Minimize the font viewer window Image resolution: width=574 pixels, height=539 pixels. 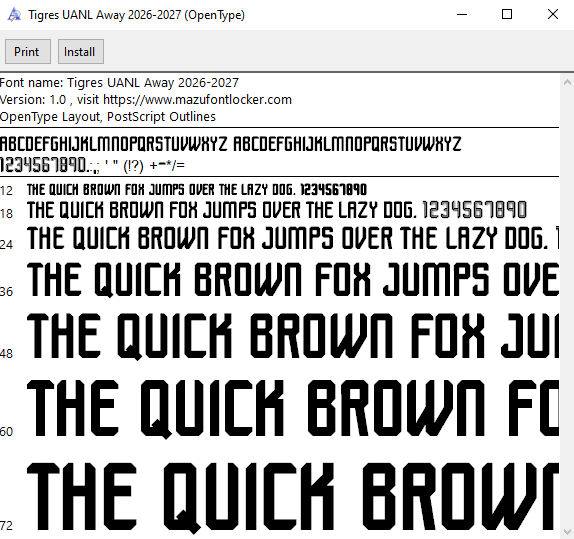[462, 15]
